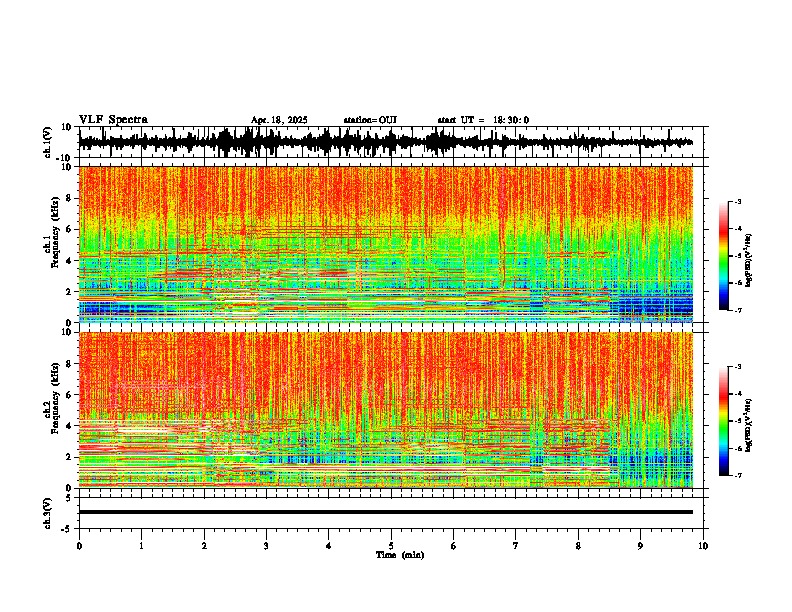Click the "ch.3(V)" axis label

tap(48, 514)
